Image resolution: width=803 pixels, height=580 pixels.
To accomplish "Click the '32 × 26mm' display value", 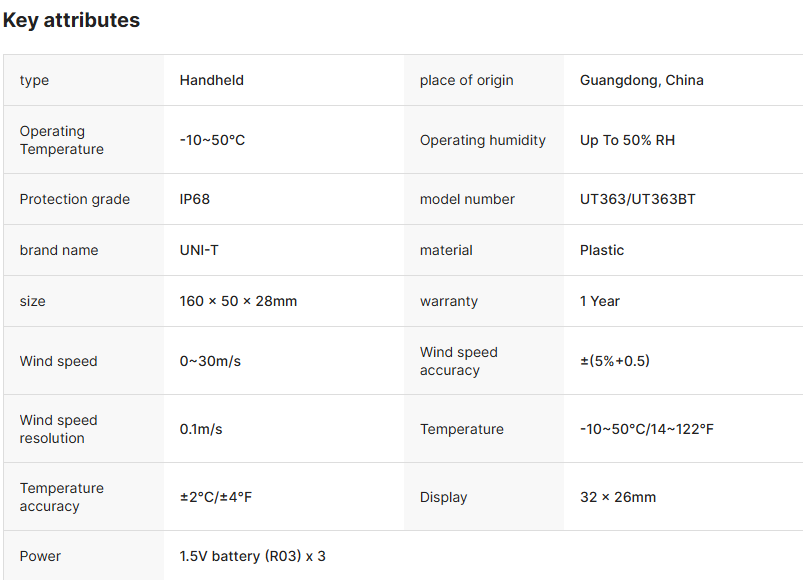I will (x=618, y=497).
